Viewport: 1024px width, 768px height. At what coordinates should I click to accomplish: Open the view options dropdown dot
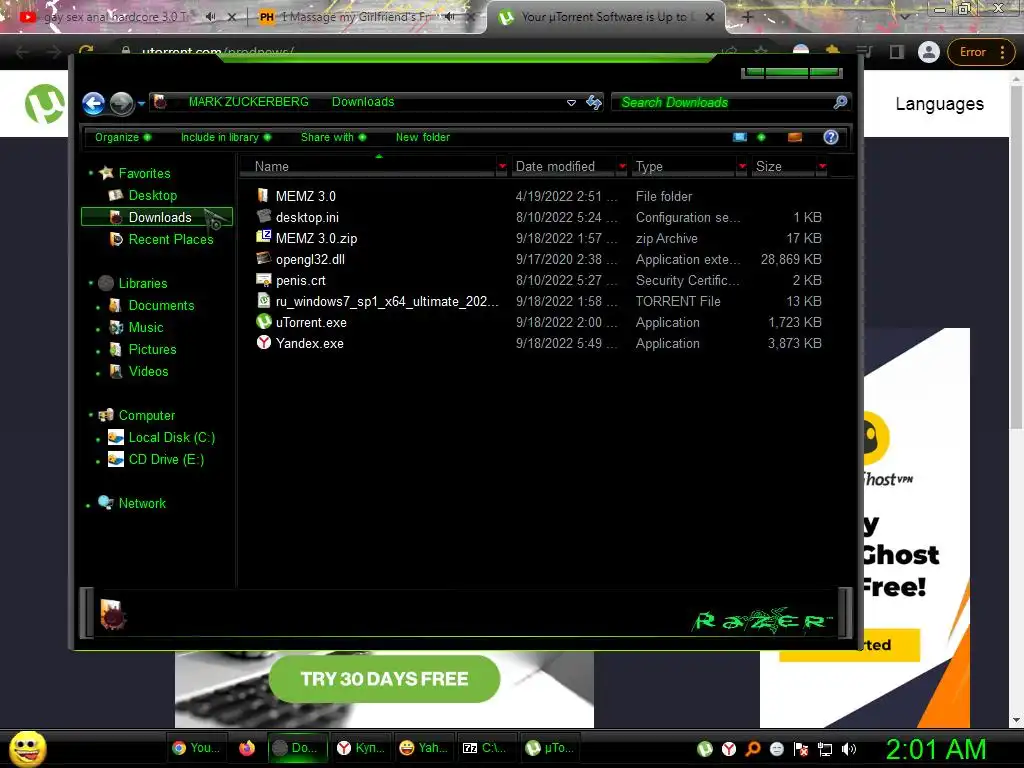(761, 137)
